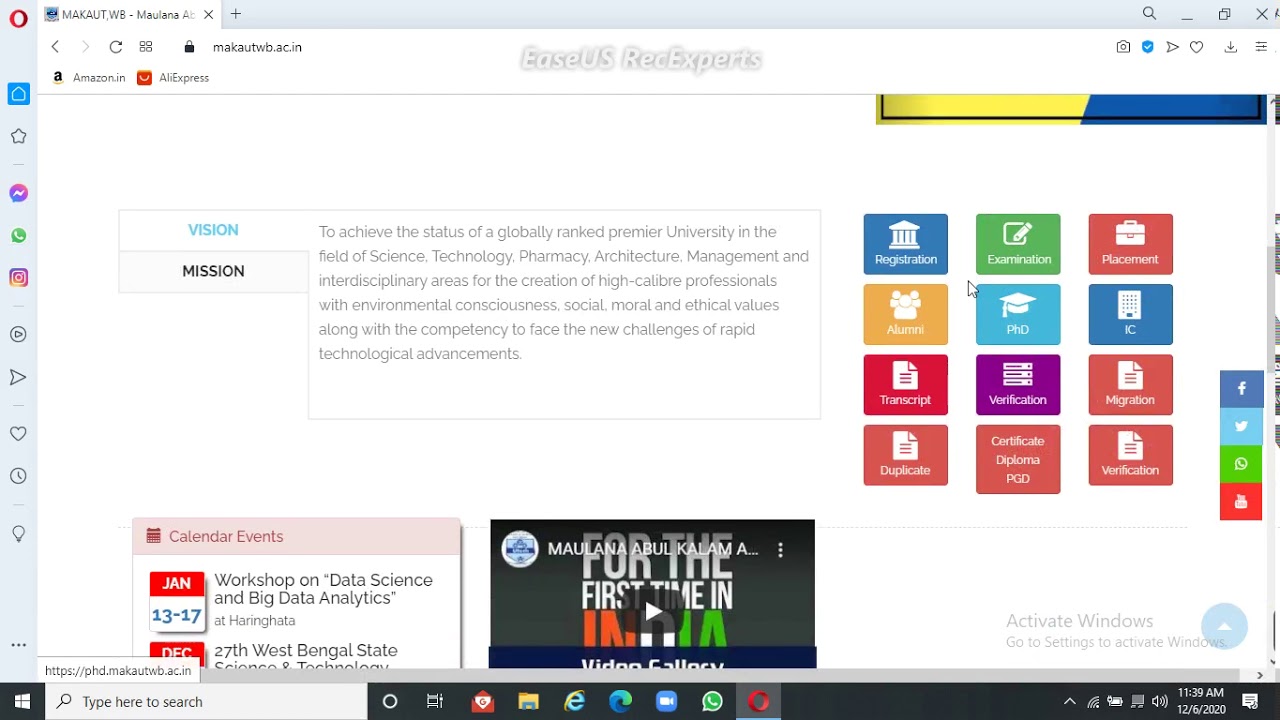Go back in browser
The width and height of the screenshot is (1280, 720).
55,47
